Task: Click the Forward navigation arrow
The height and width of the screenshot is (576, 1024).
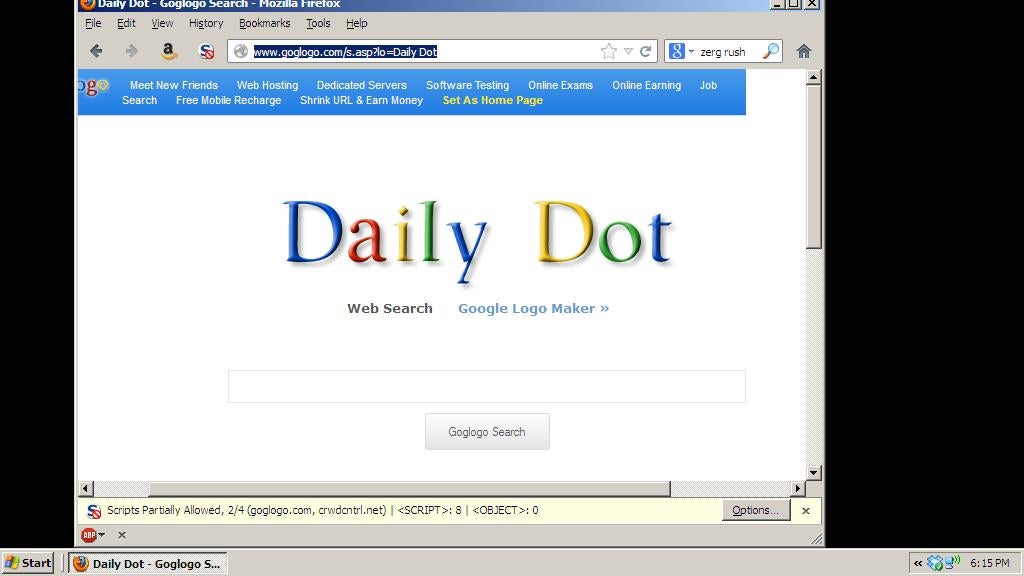Action: coord(131,51)
